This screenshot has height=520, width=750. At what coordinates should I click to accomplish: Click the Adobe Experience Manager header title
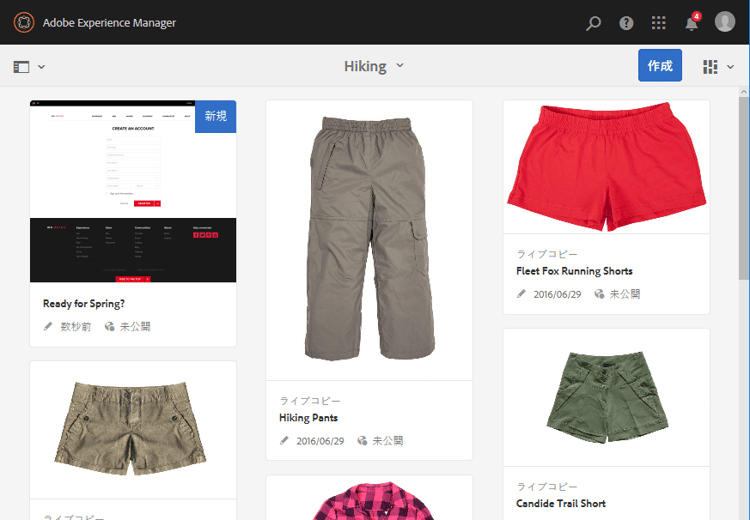click(x=109, y=23)
